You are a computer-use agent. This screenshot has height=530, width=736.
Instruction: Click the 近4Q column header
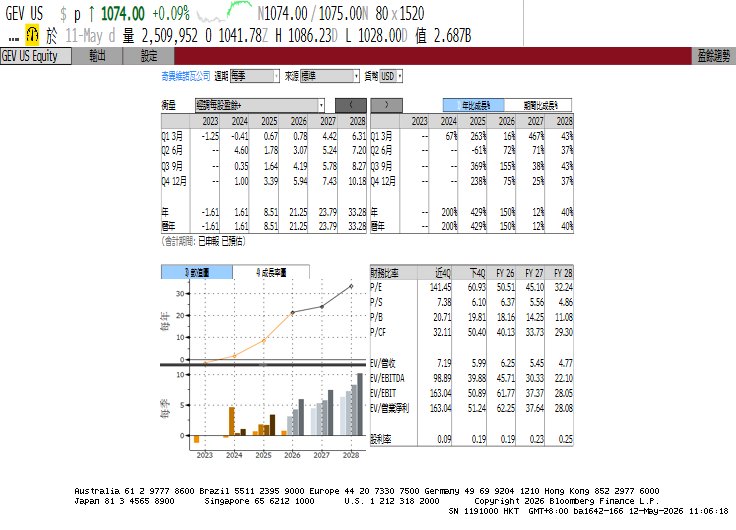443,273
